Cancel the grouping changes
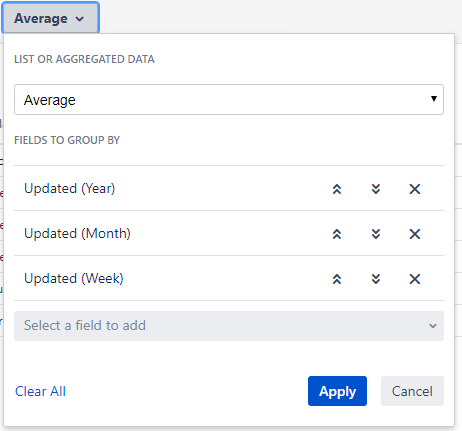This screenshot has width=462, height=431. coord(412,391)
